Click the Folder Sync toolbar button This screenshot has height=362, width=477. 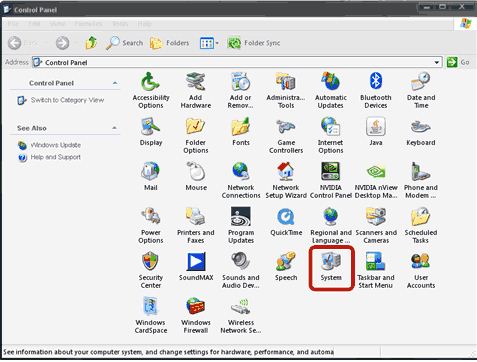pyautogui.click(x=254, y=43)
